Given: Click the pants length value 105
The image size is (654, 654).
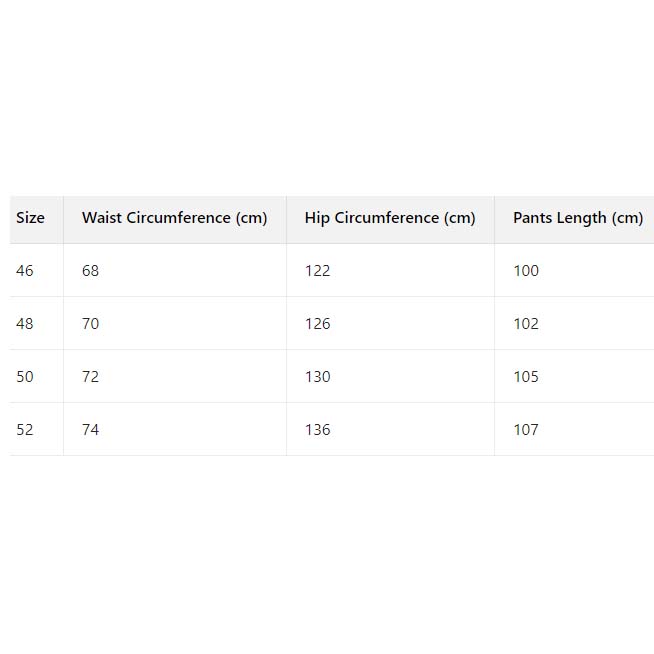Looking at the screenshot, I should 526,377.
